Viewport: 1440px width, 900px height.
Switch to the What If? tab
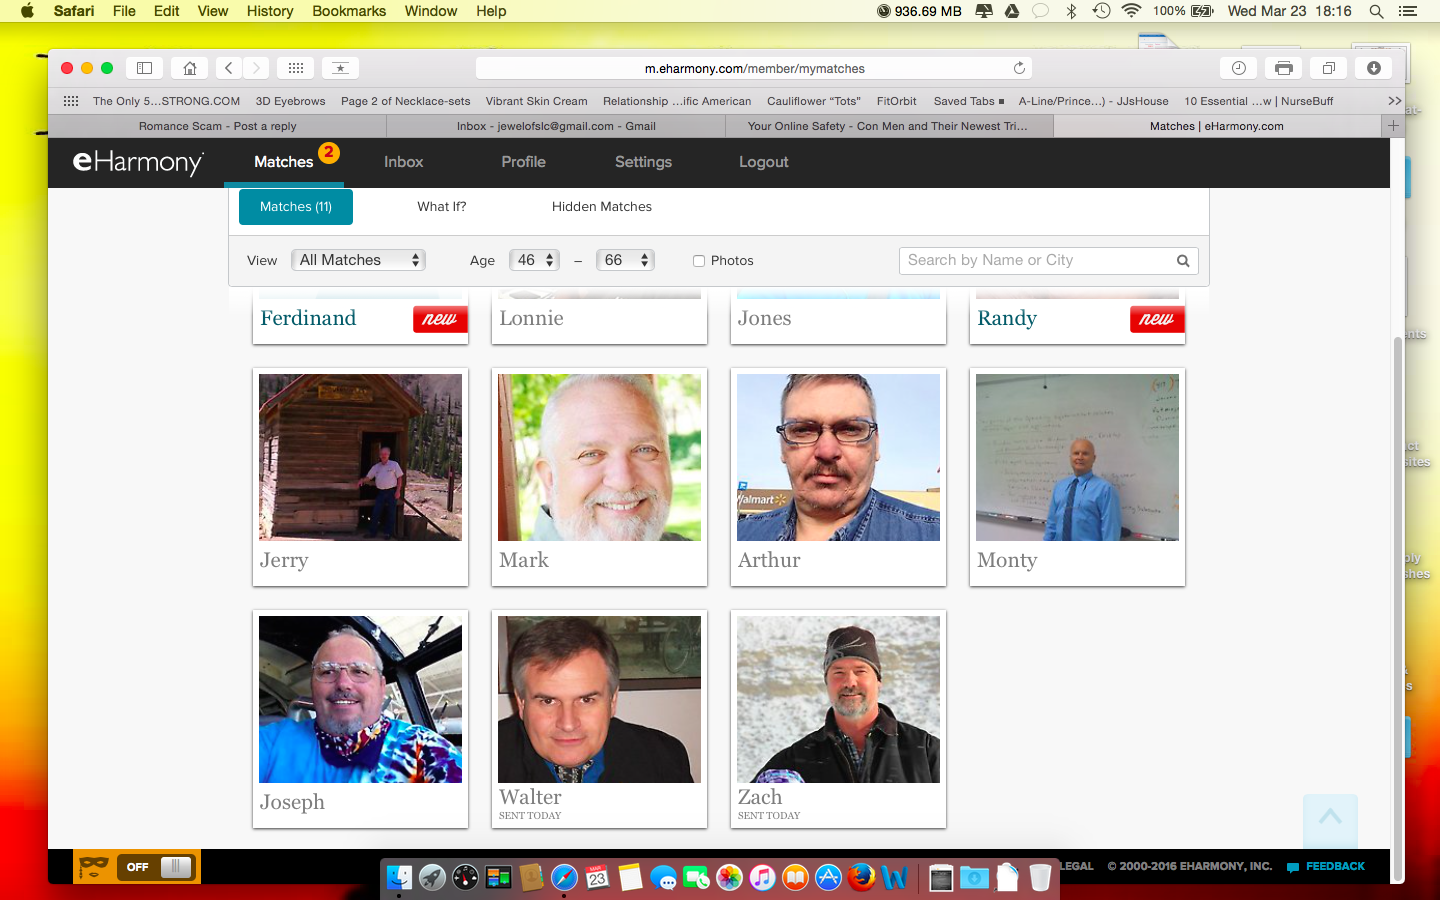point(442,207)
